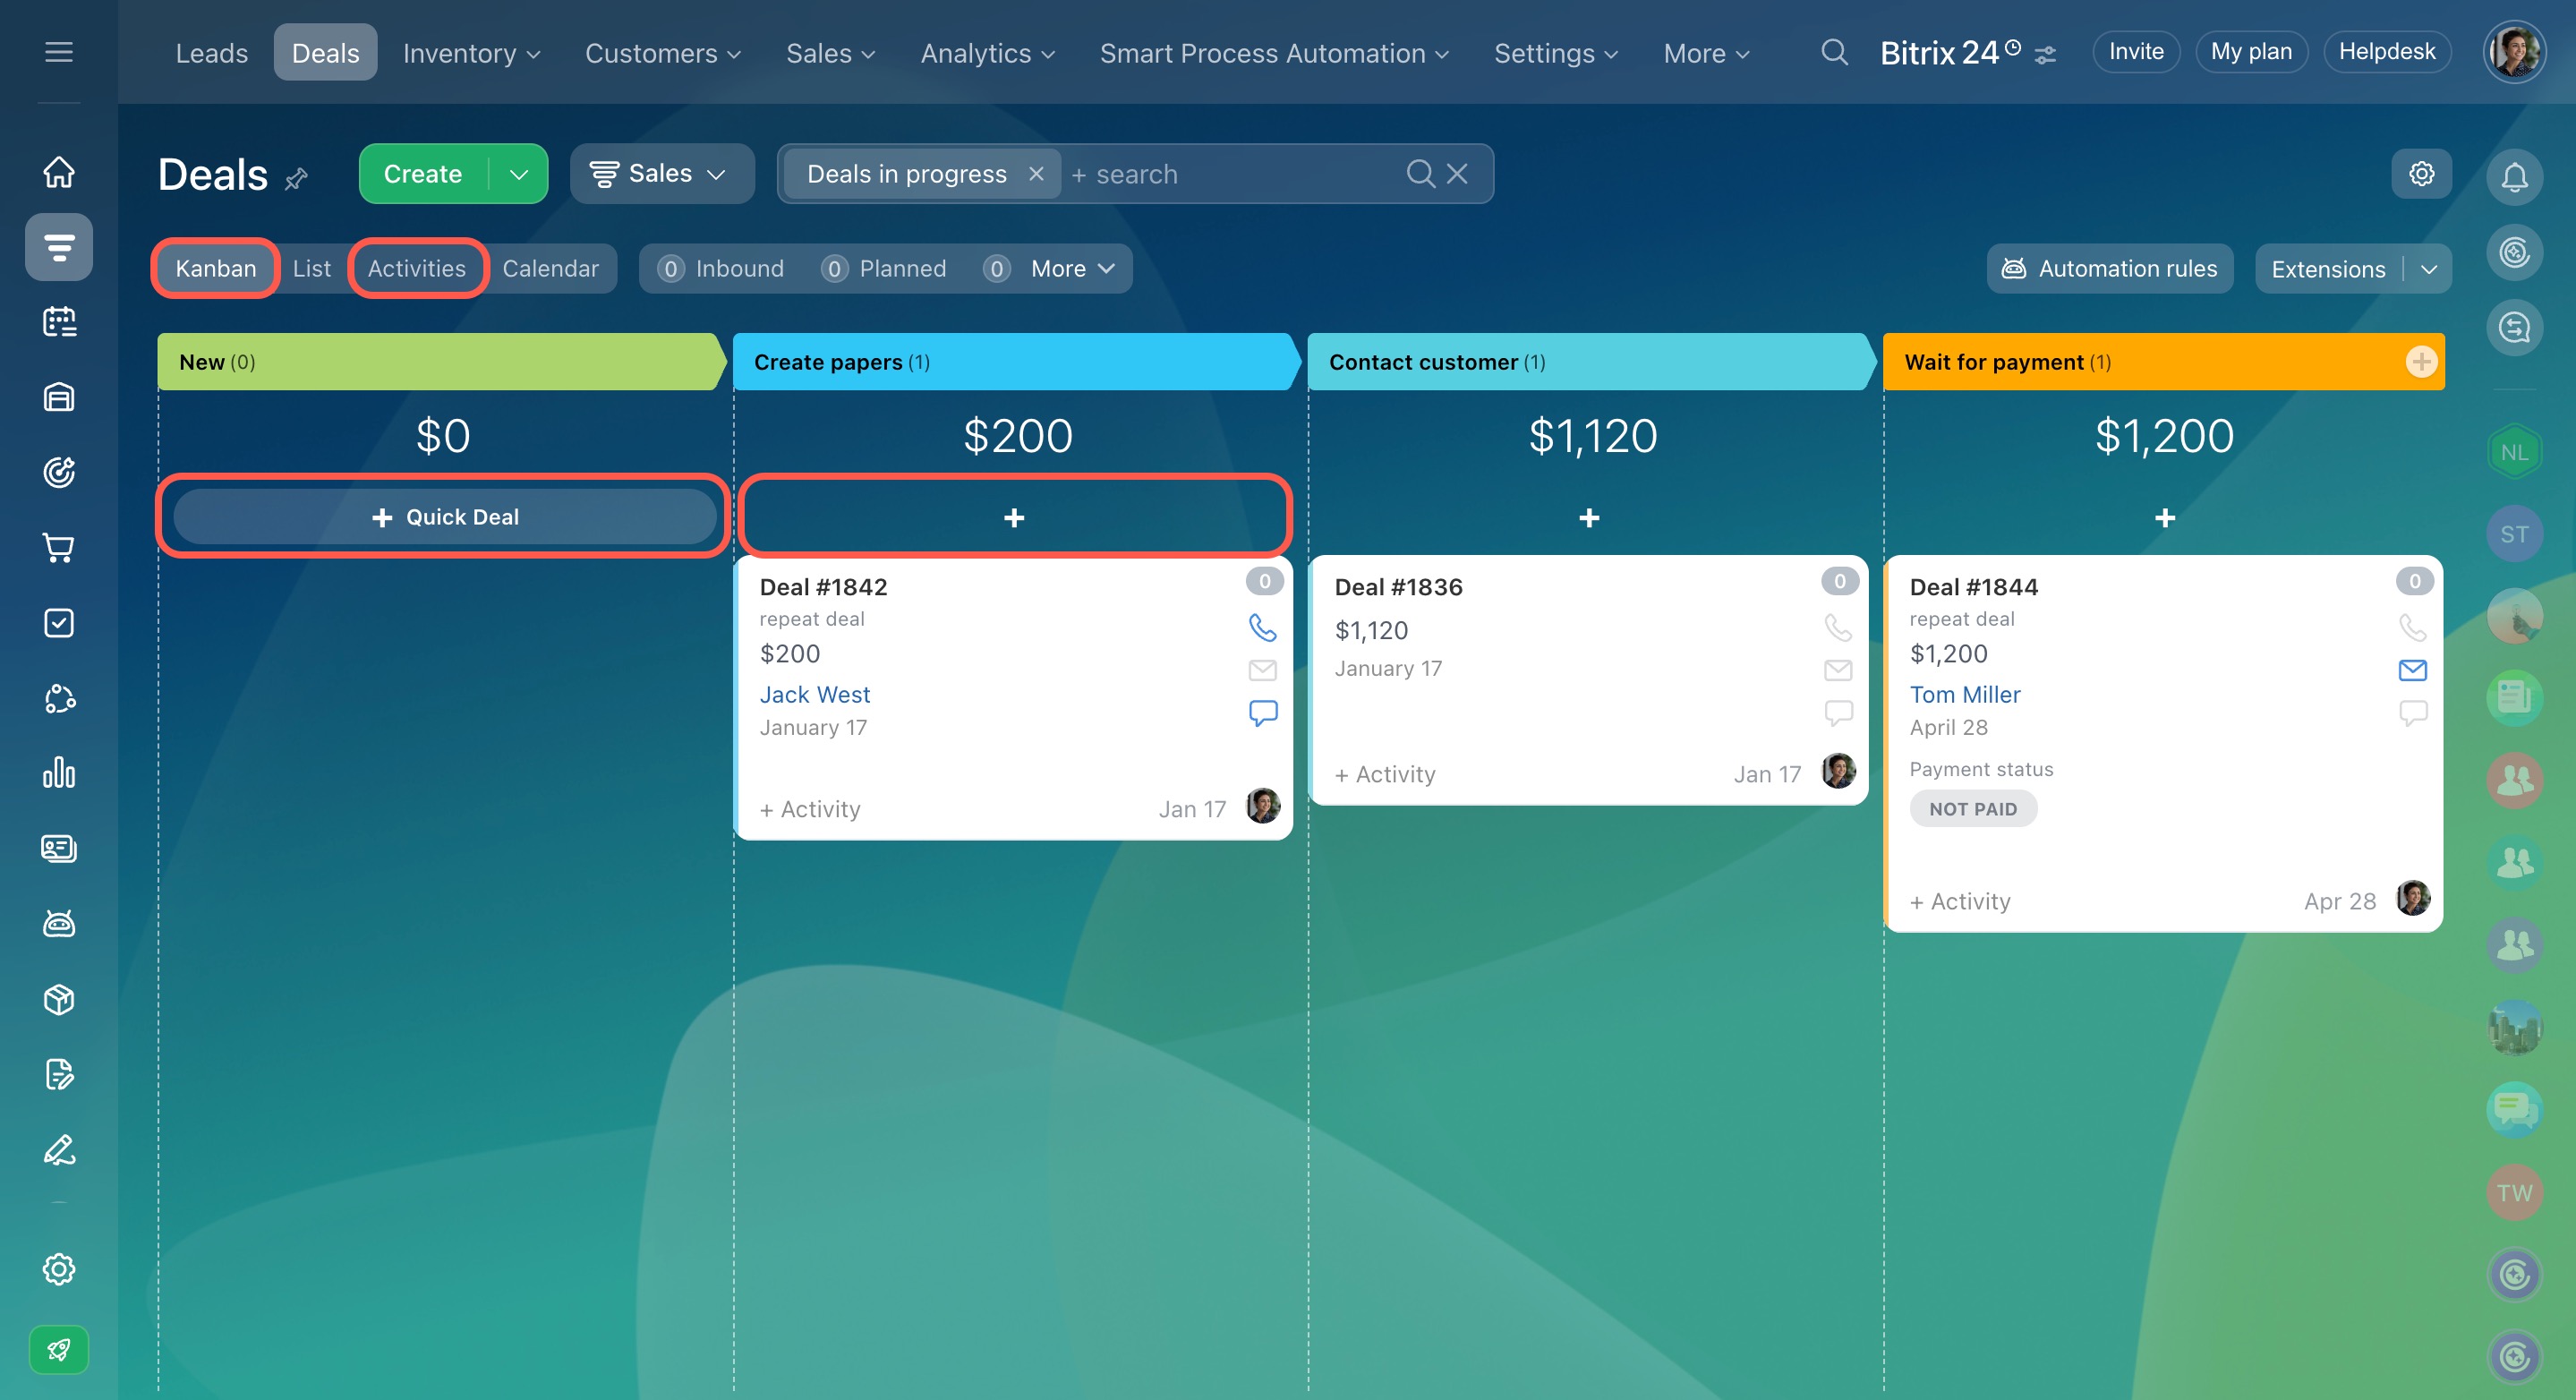This screenshot has height=1400, width=2576.
Task: Click the Invite button
Action: tap(2136, 52)
